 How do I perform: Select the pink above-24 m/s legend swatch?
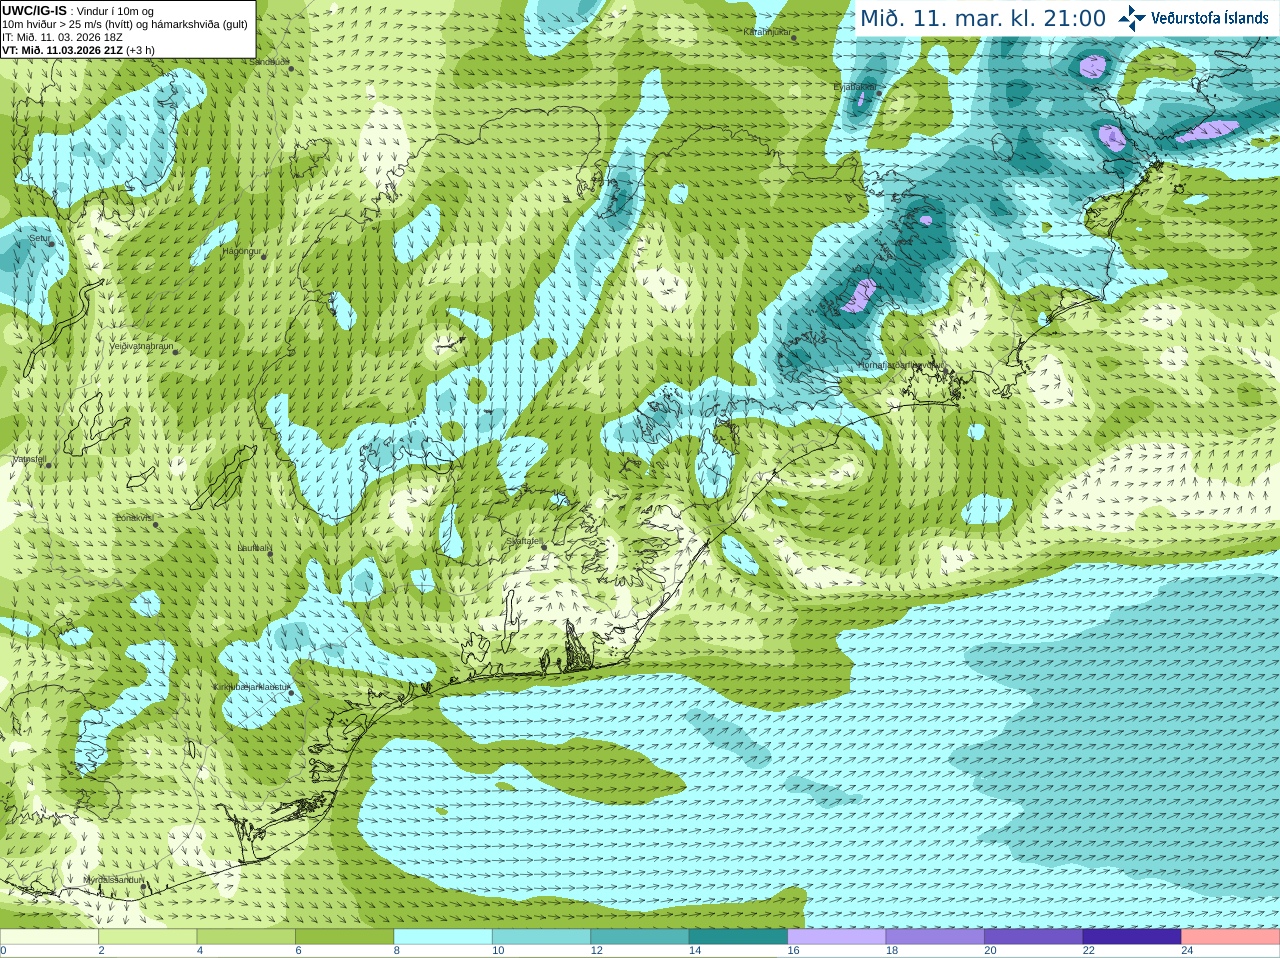(1231, 937)
